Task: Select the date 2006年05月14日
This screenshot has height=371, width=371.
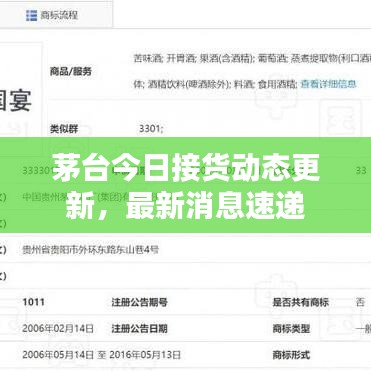Action: coord(58,355)
